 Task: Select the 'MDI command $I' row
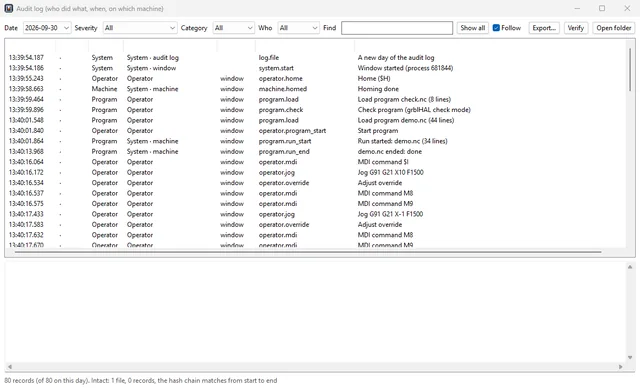coord(315,162)
